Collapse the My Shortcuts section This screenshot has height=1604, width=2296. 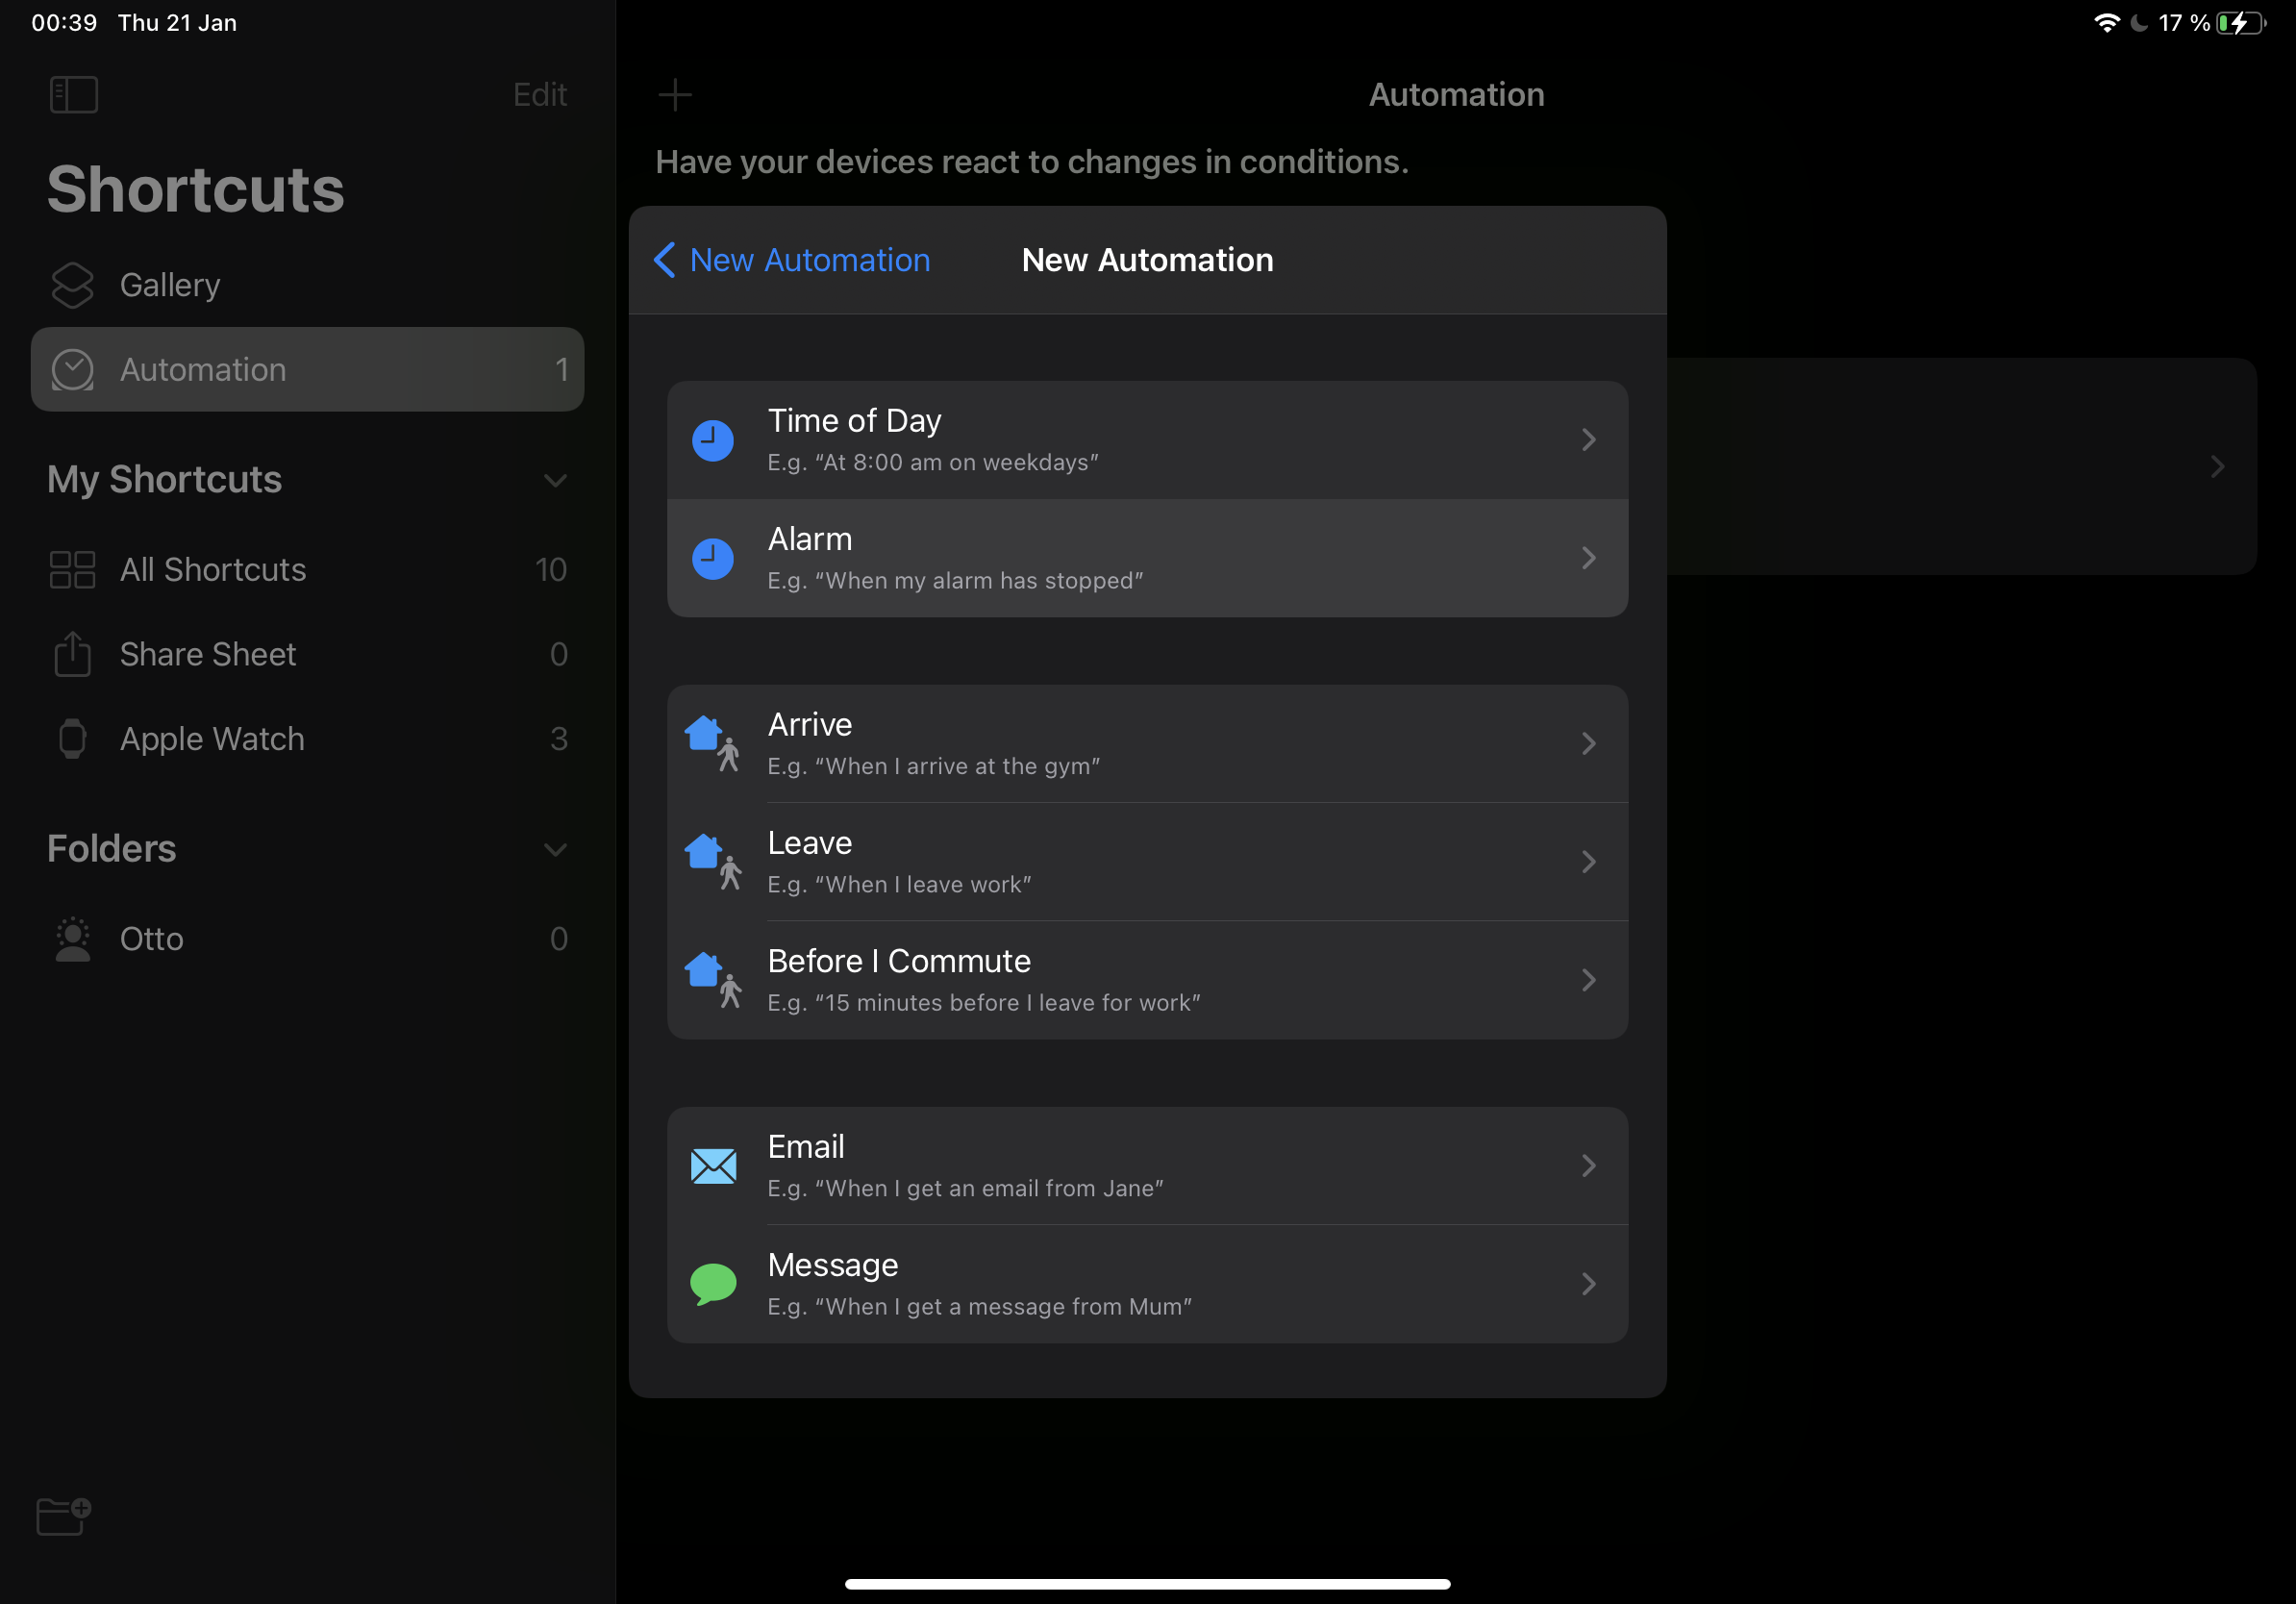coord(555,480)
